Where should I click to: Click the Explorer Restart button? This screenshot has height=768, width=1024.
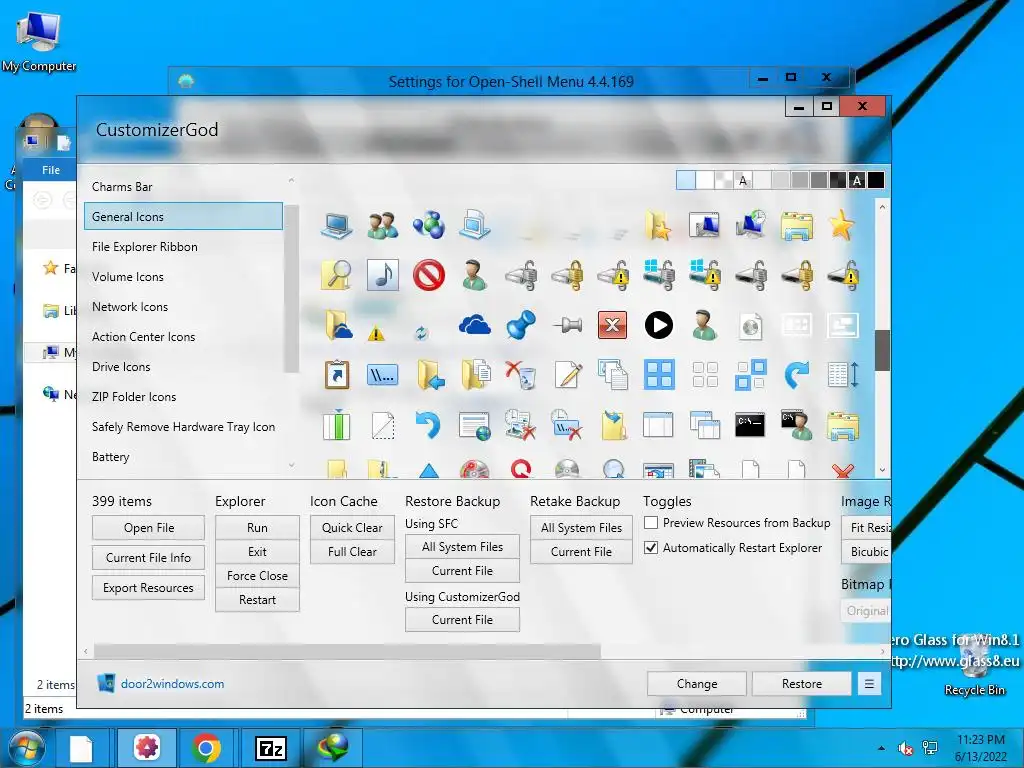coord(257,600)
